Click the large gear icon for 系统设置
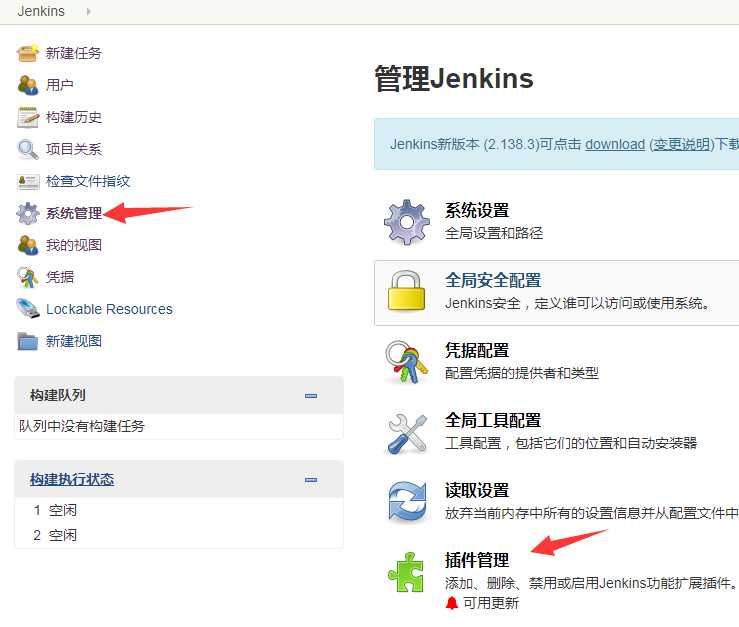The image size is (739, 627). 406,222
